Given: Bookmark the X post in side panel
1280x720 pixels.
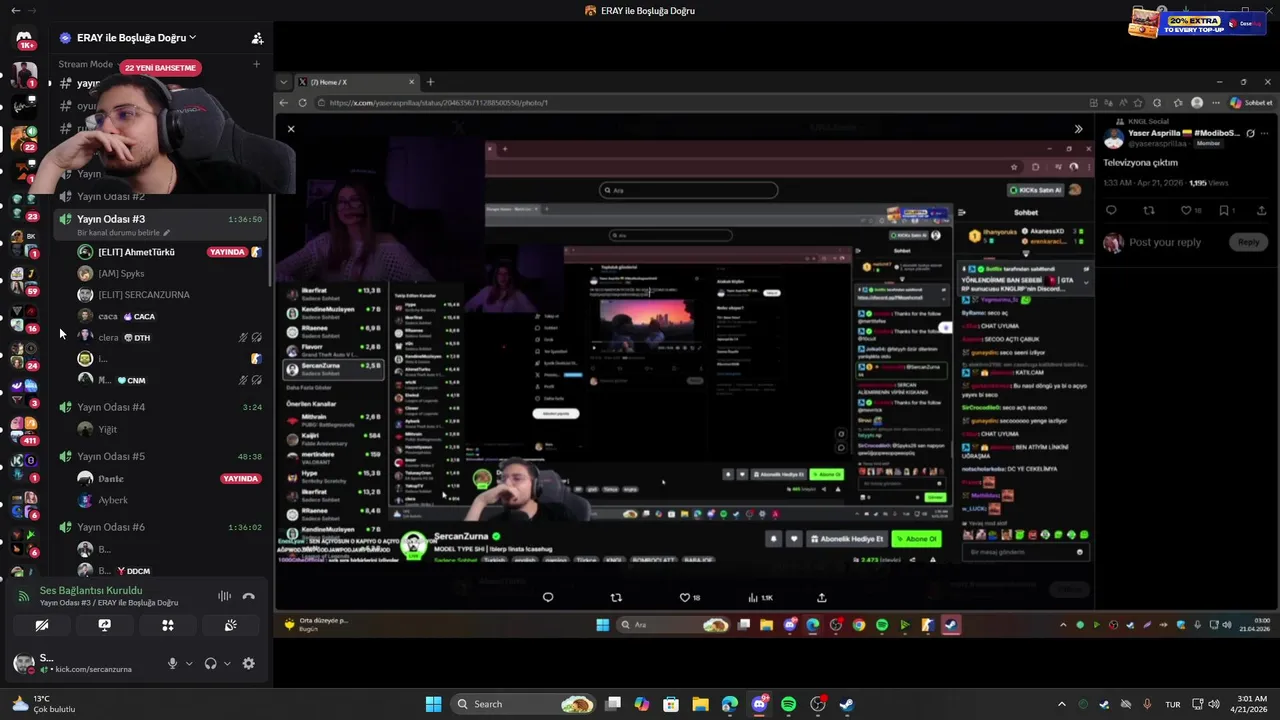Looking at the screenshot, I should point(1224,211).
